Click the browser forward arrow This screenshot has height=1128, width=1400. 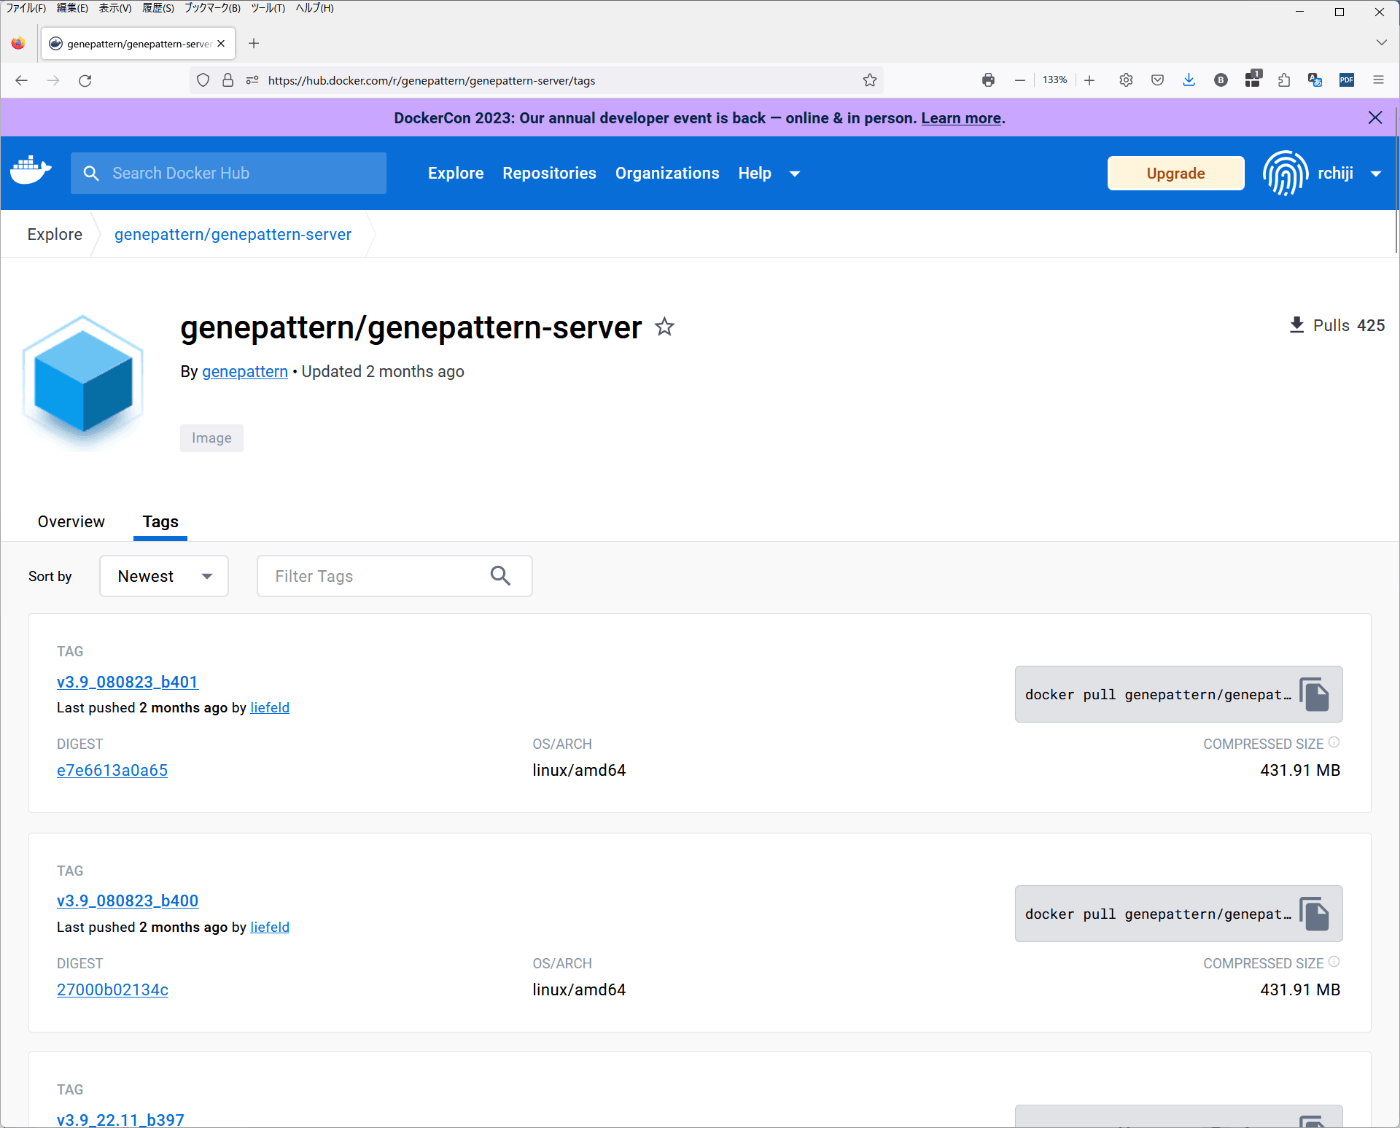point(54,80)
